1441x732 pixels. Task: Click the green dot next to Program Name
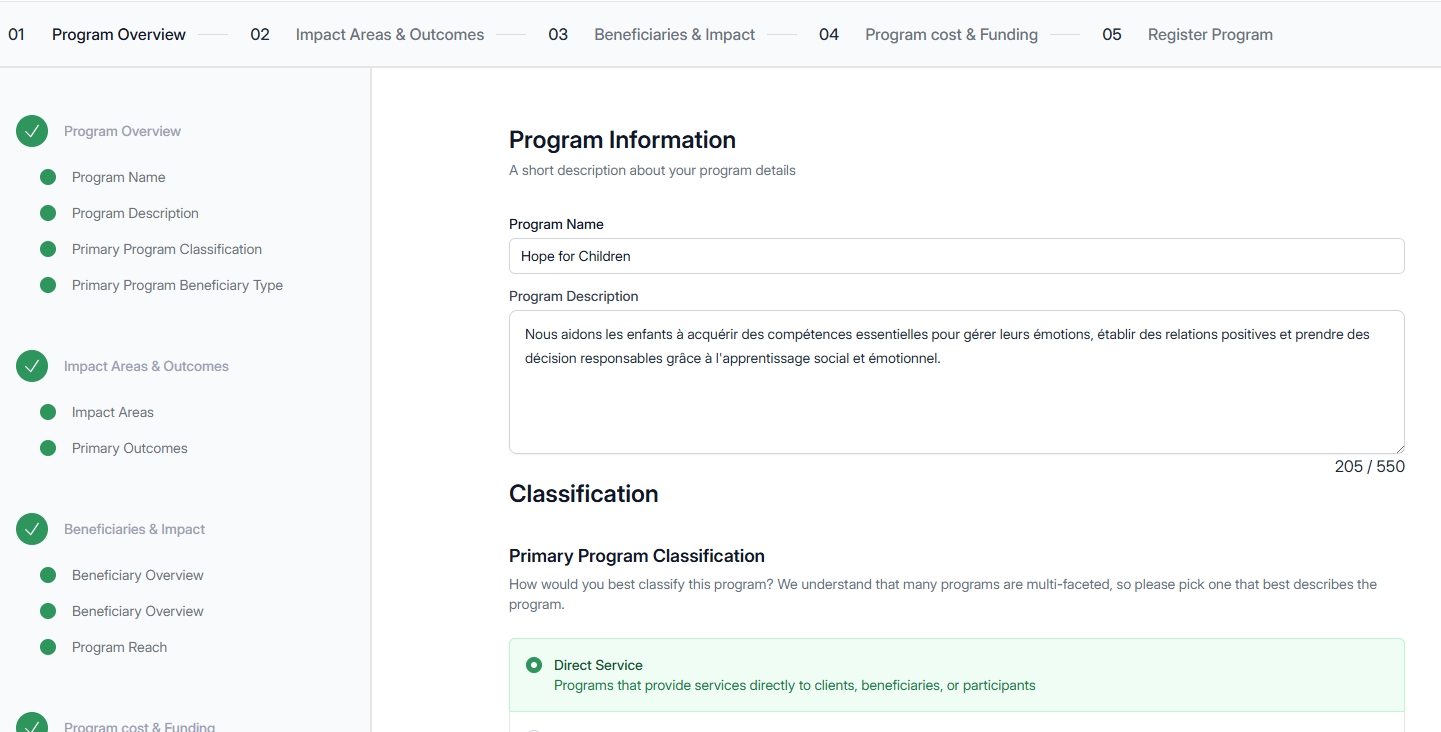48,177
